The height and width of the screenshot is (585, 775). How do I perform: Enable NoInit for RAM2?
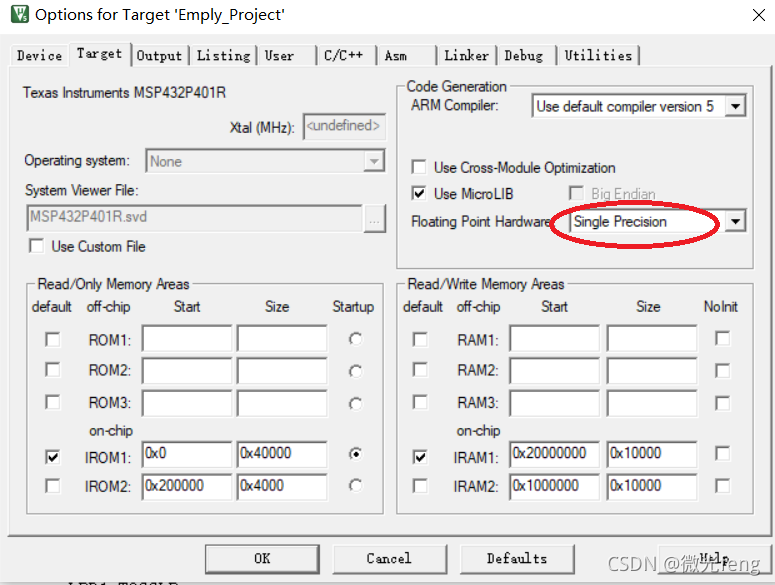[x=722, y=371]
